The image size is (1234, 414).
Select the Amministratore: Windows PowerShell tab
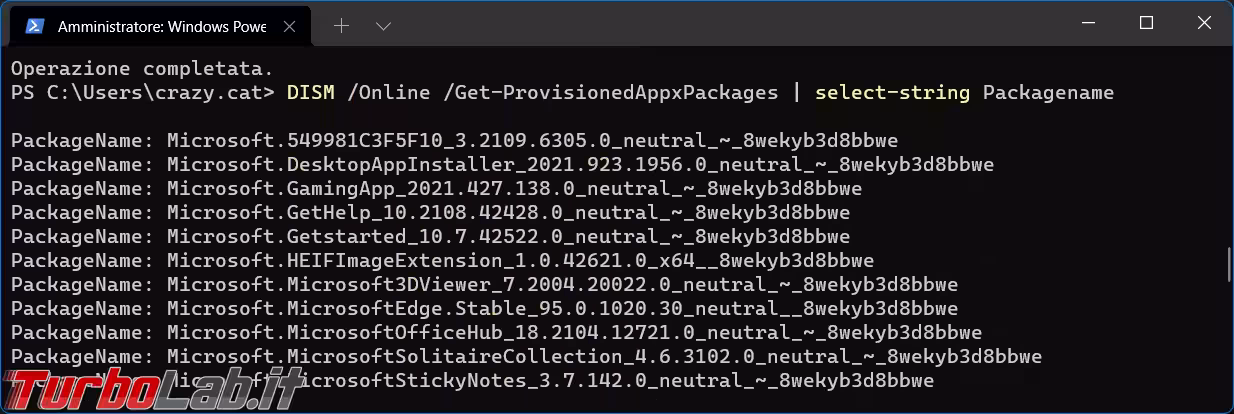click(x=160, y=26)
